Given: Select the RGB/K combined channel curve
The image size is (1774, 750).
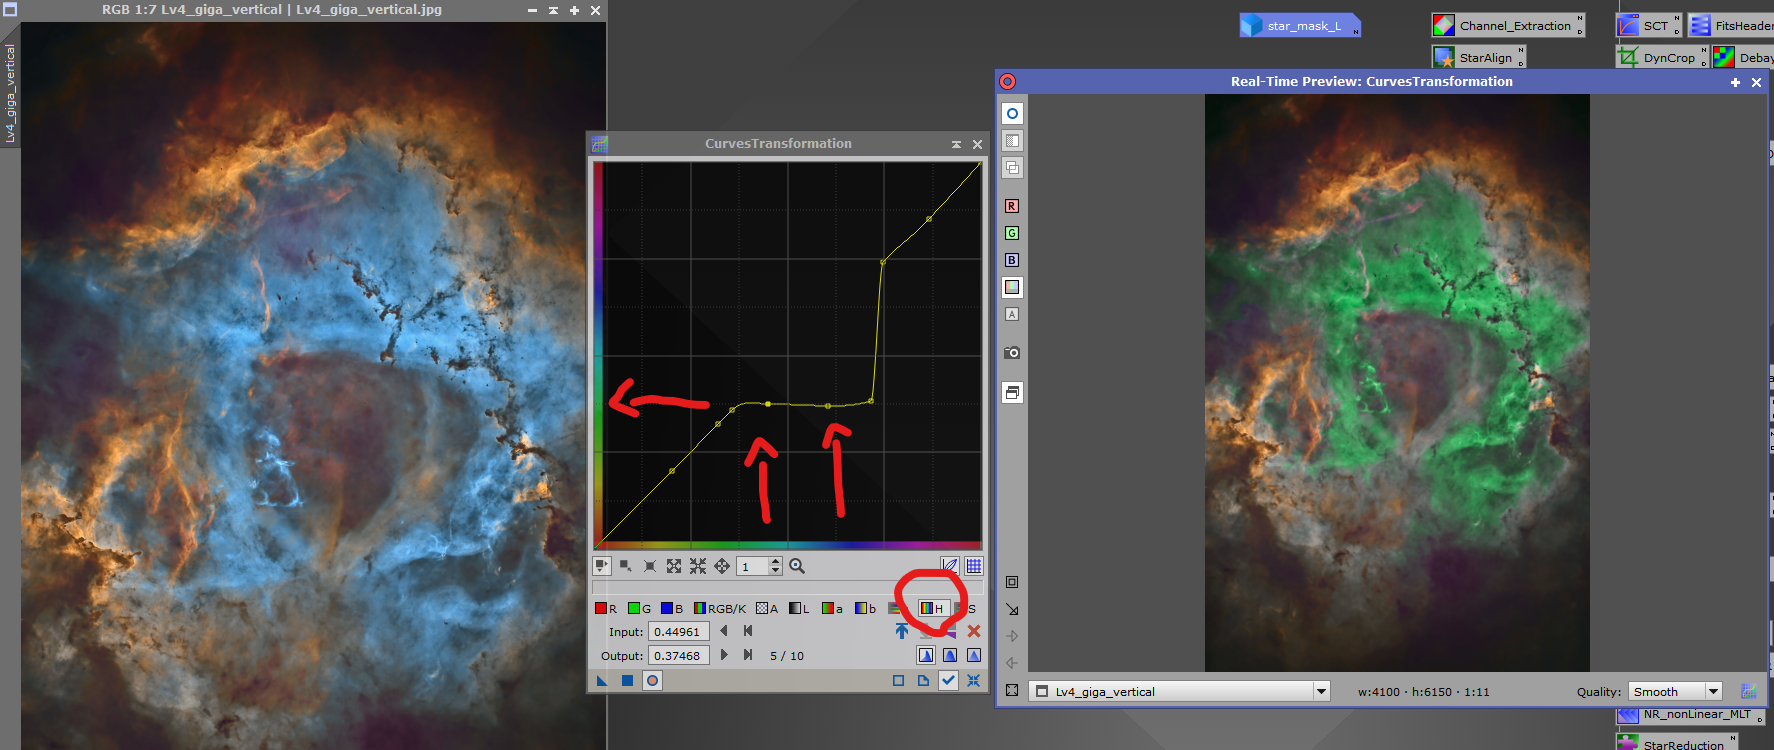Looking at the screenshot, I should coord(720,608).
